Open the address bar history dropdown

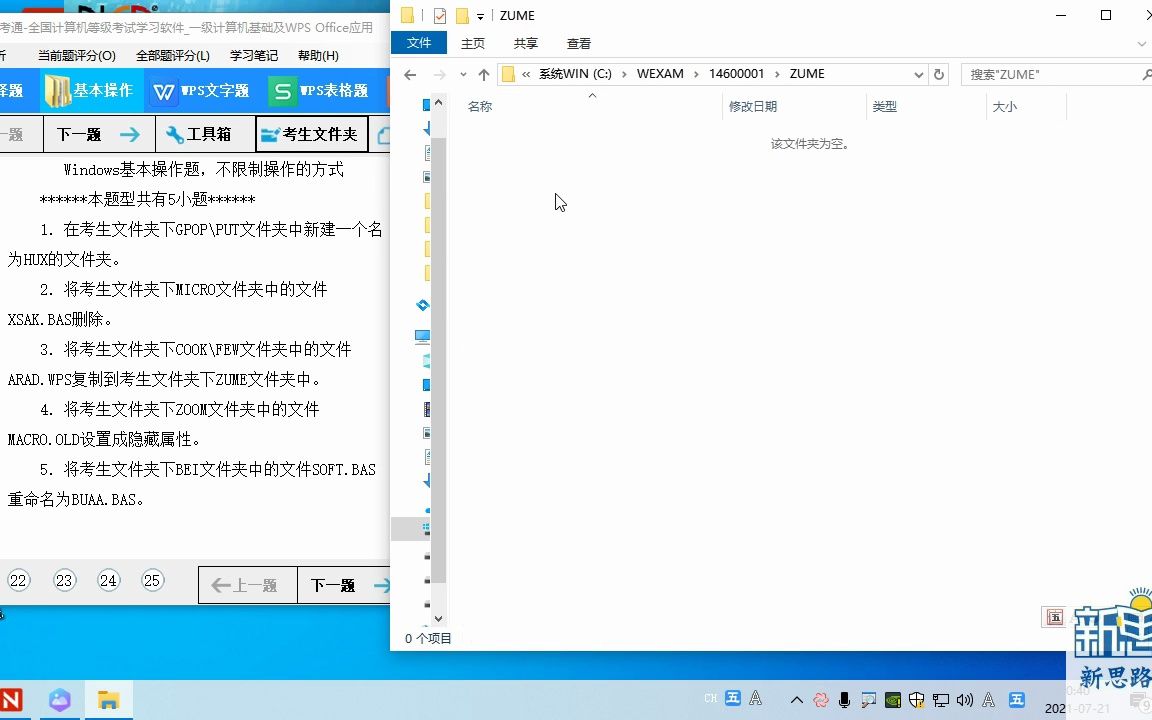tap(917, 74)
